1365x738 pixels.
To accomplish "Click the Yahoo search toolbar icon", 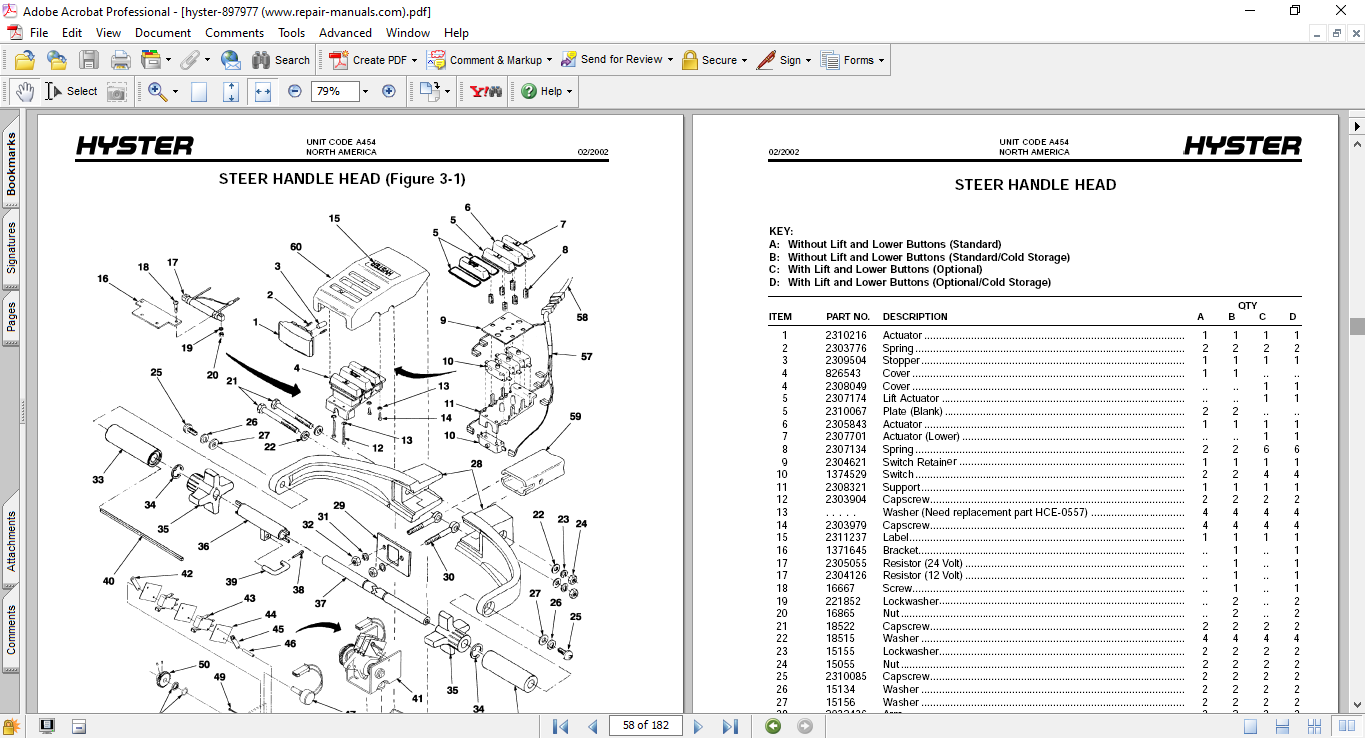I will (486, 91).
